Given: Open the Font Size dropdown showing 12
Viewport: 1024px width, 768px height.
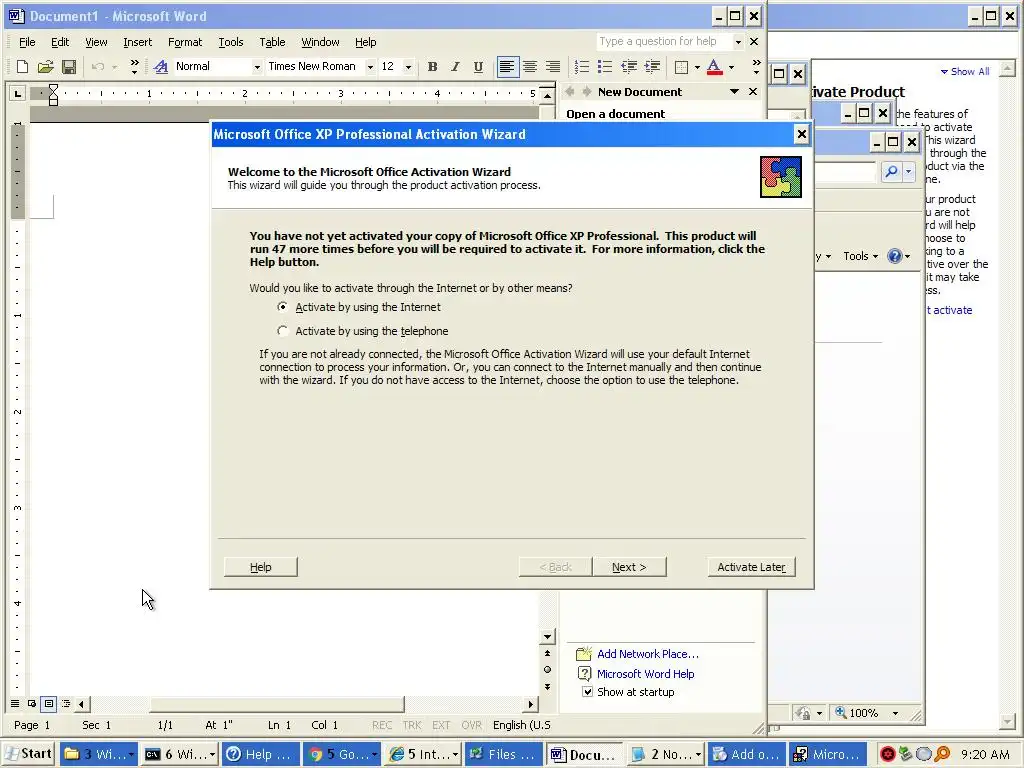Looking at the screenshot, I should [x=408, y=67].
